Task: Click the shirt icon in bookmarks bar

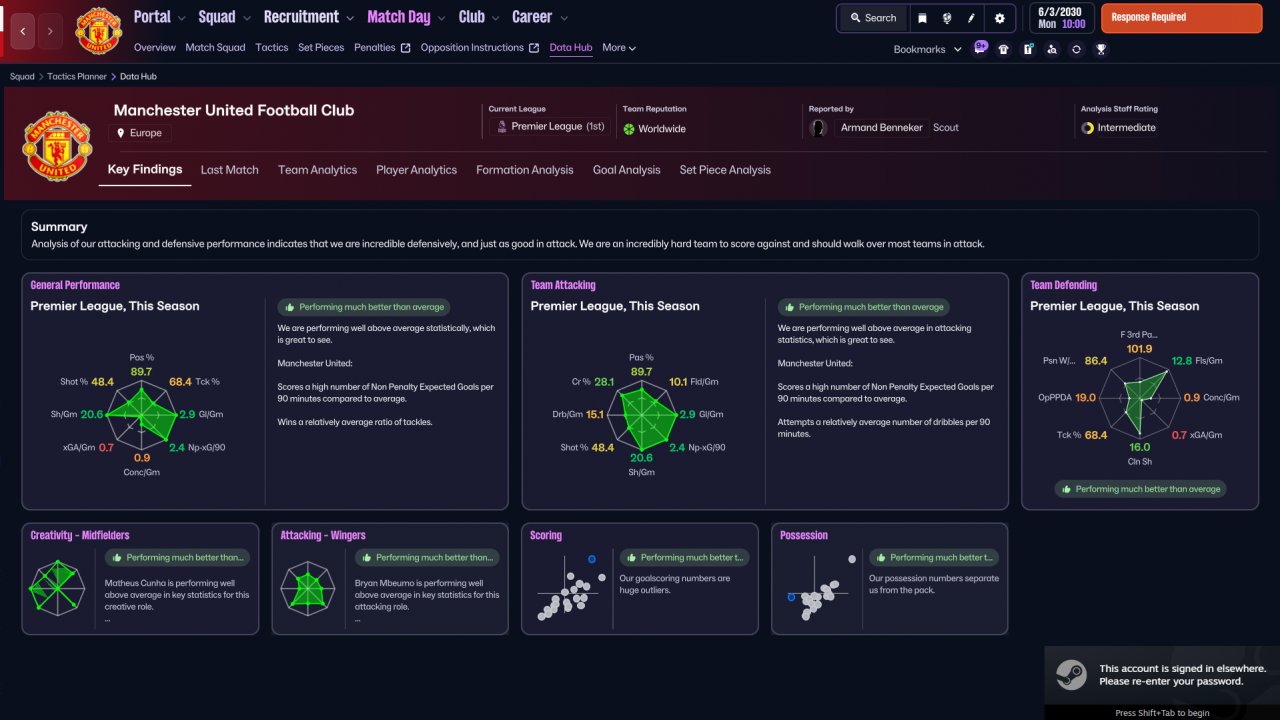Action: [x=1004, y=49]
